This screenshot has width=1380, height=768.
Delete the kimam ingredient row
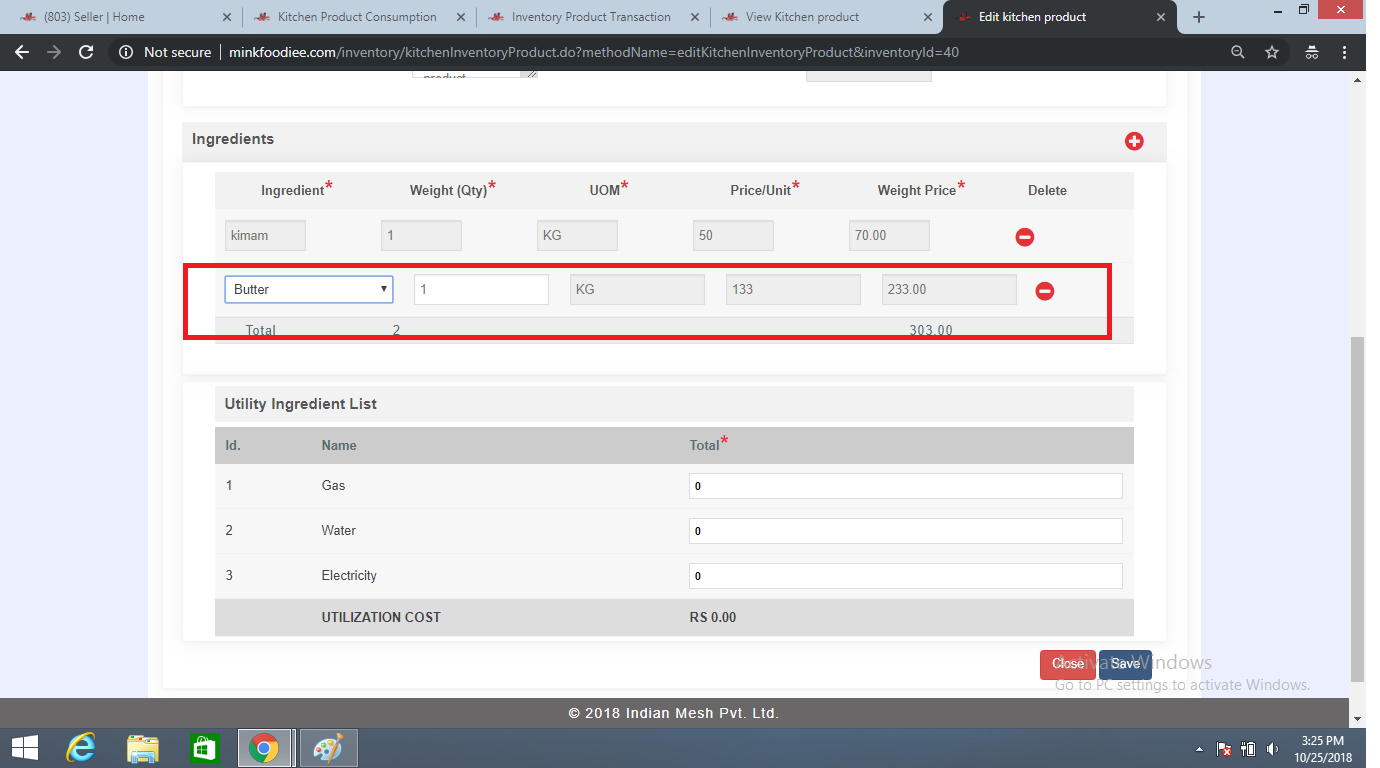coord(1025,237)
